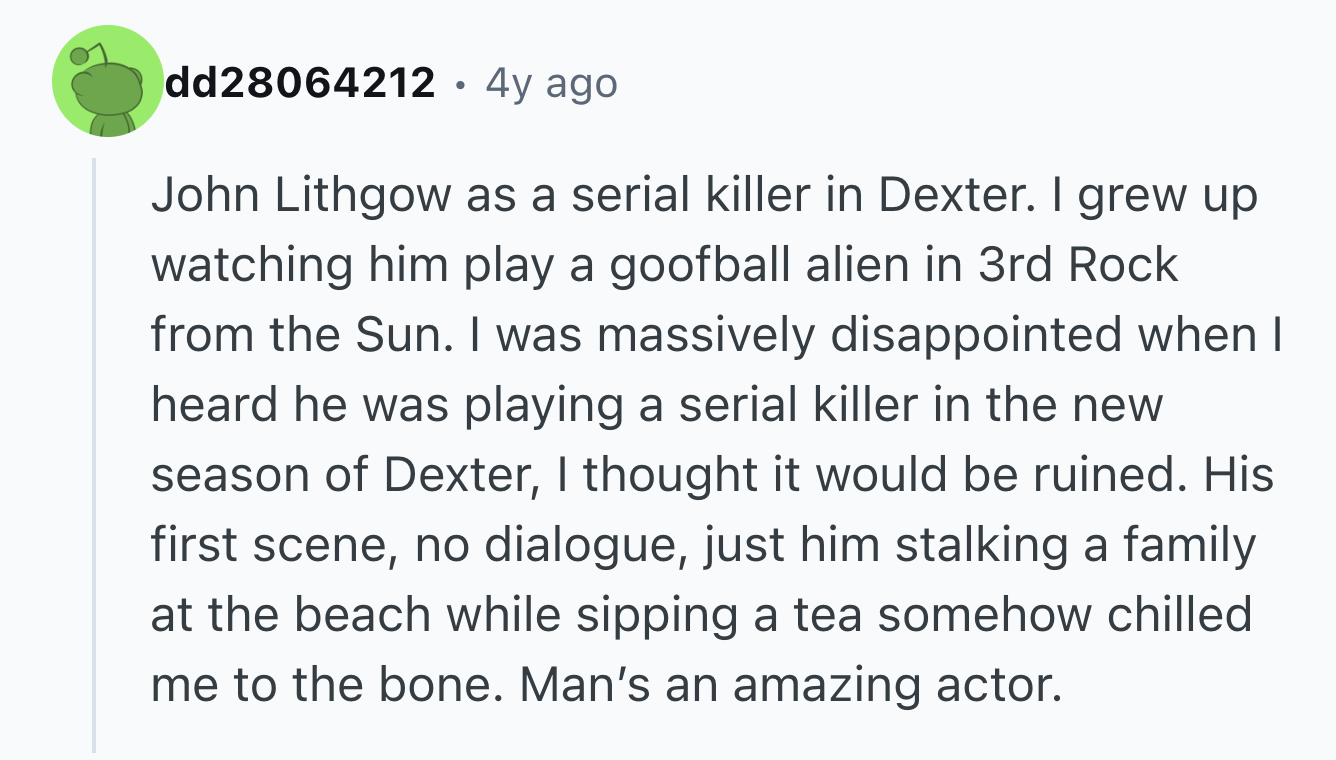Screen dimensions: 1336x760
Task: Click "me to the bone" in last line
Action: tap(331, 686)
